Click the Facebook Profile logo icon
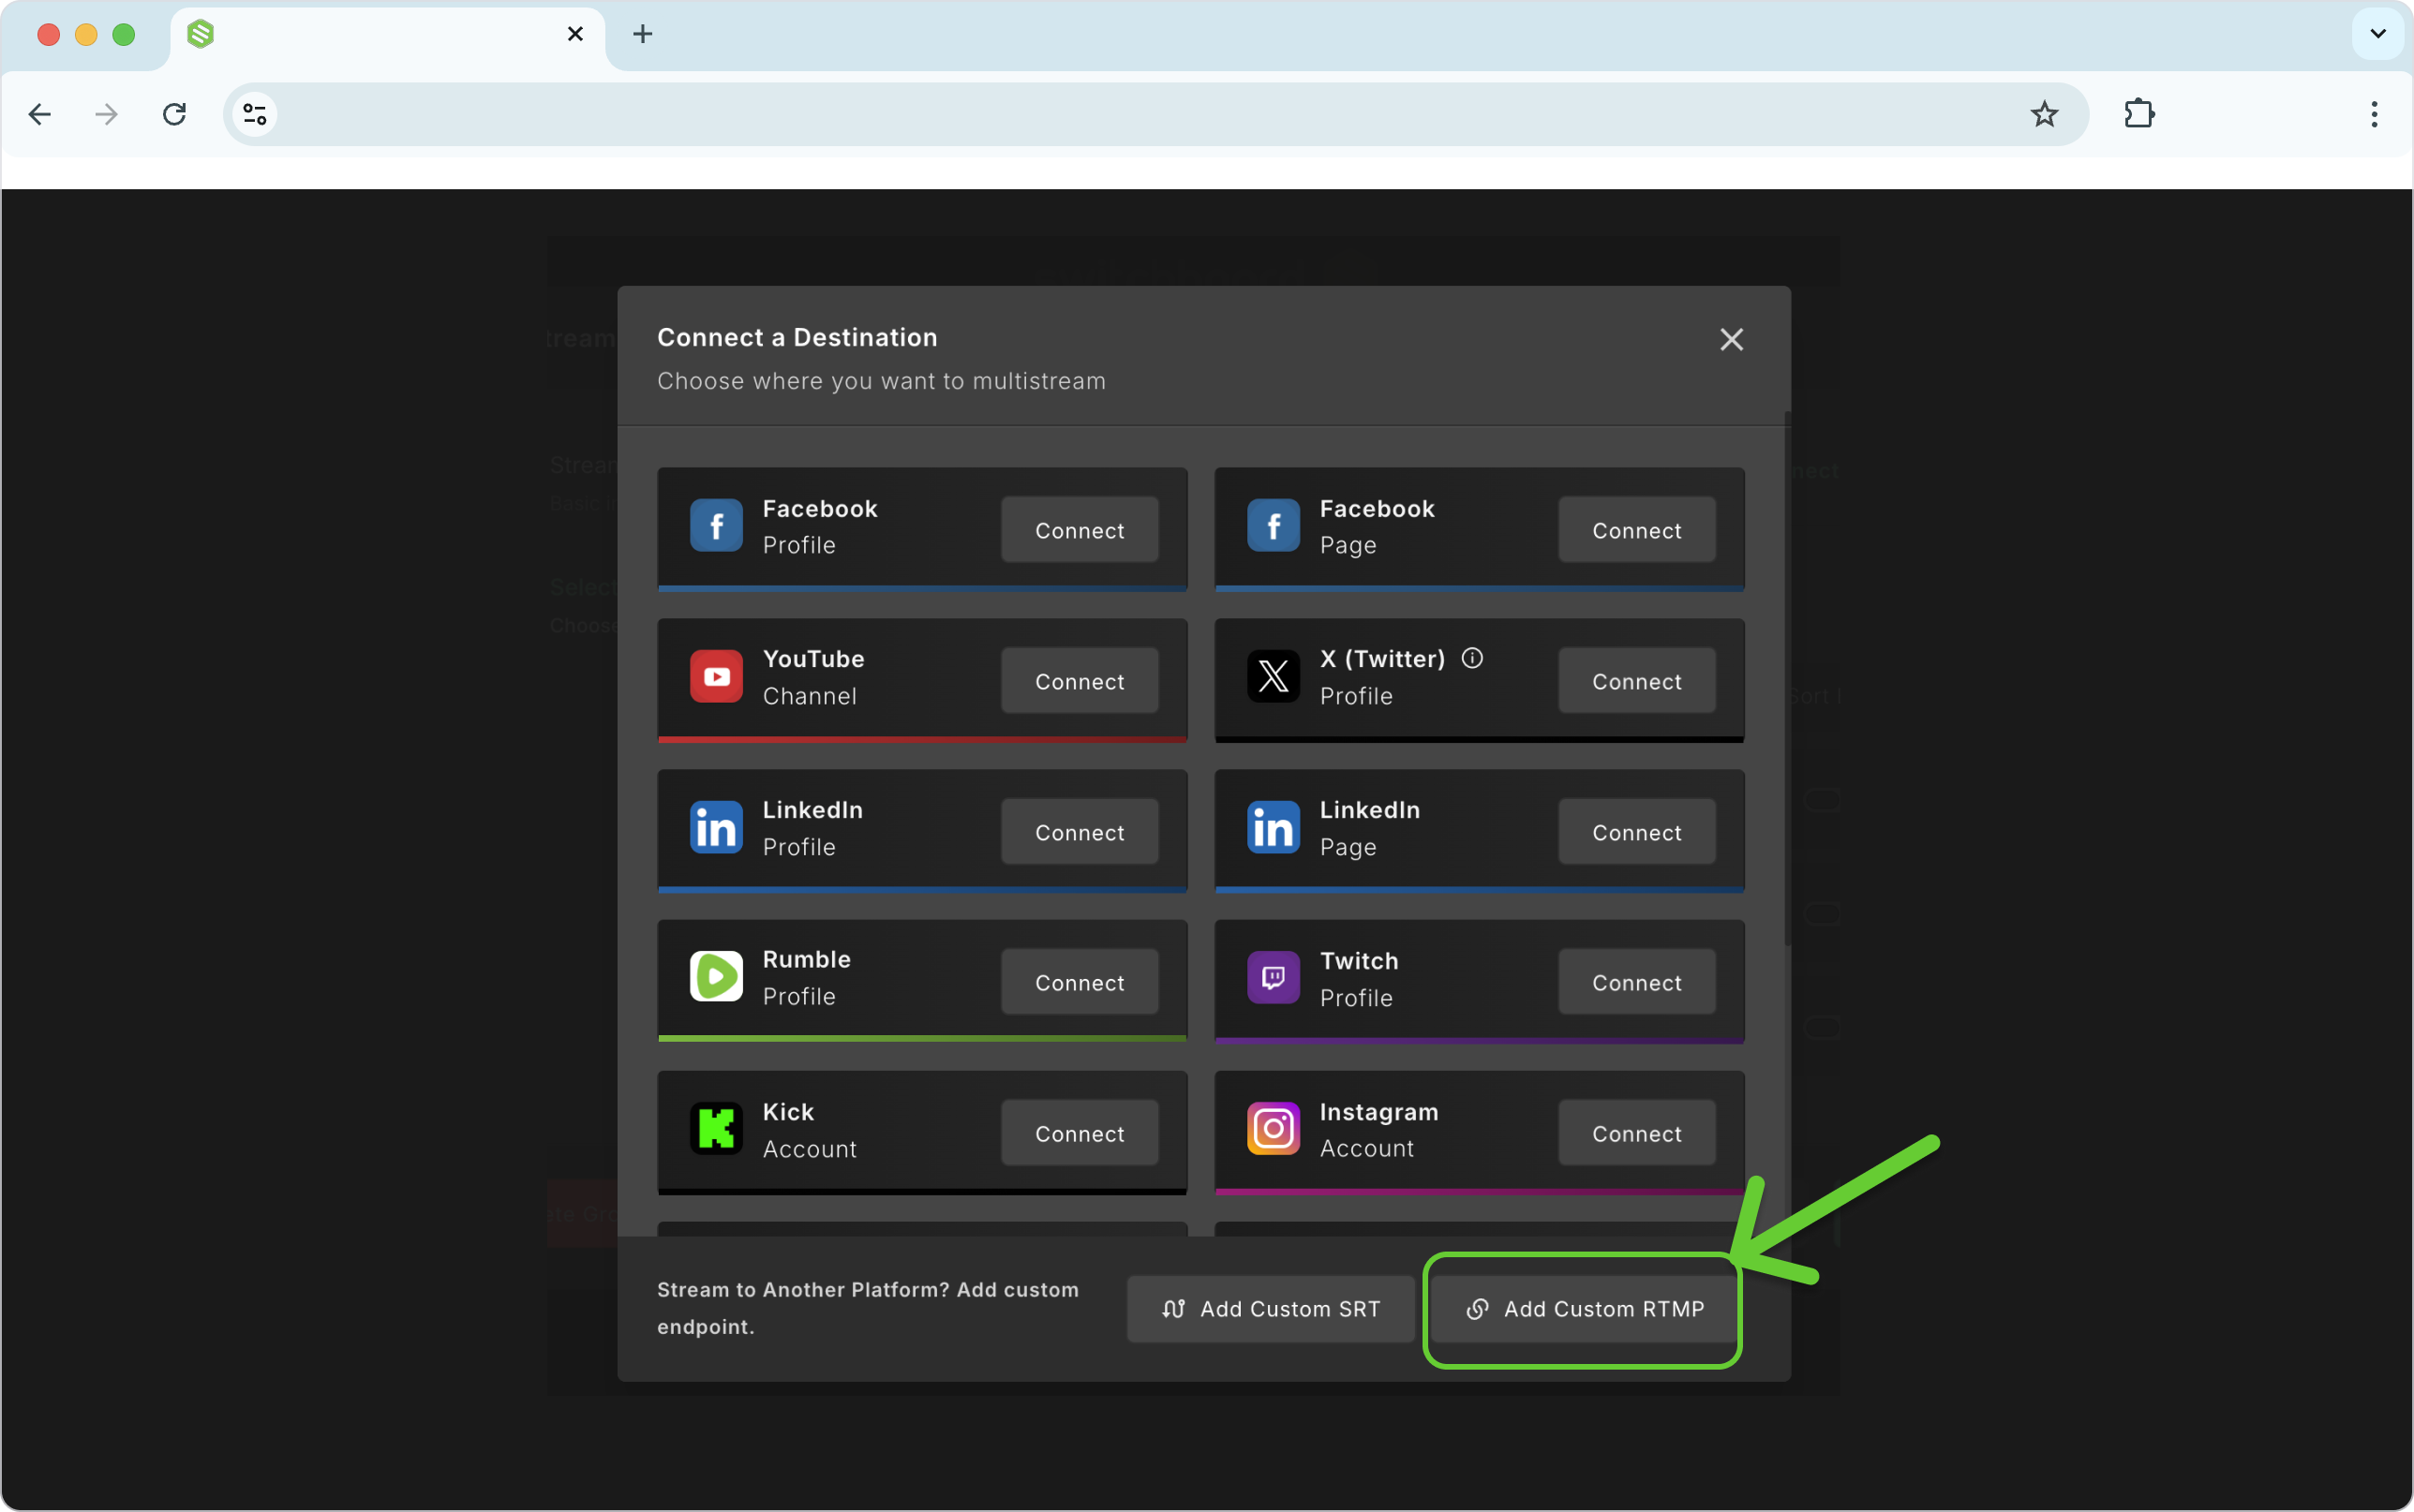This screenshot has height=1512, width=2414. 716,526
